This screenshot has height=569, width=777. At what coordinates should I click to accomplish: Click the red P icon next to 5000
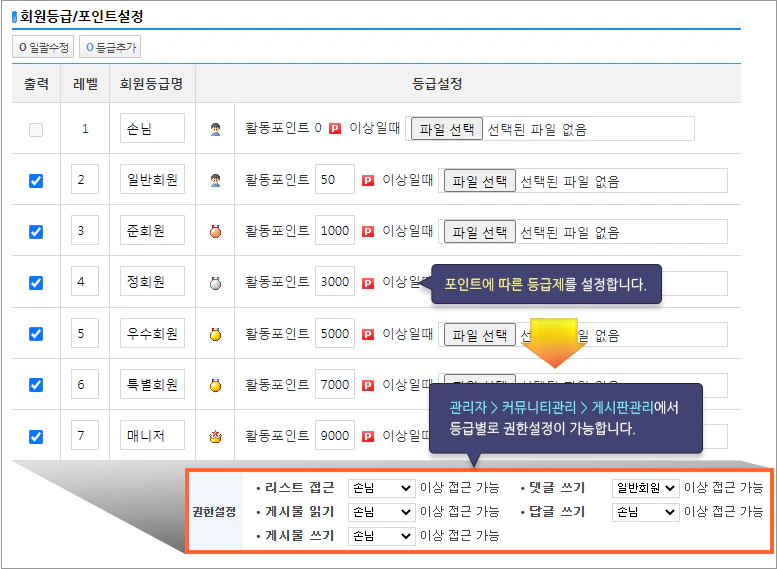click(x=368, y=334)
